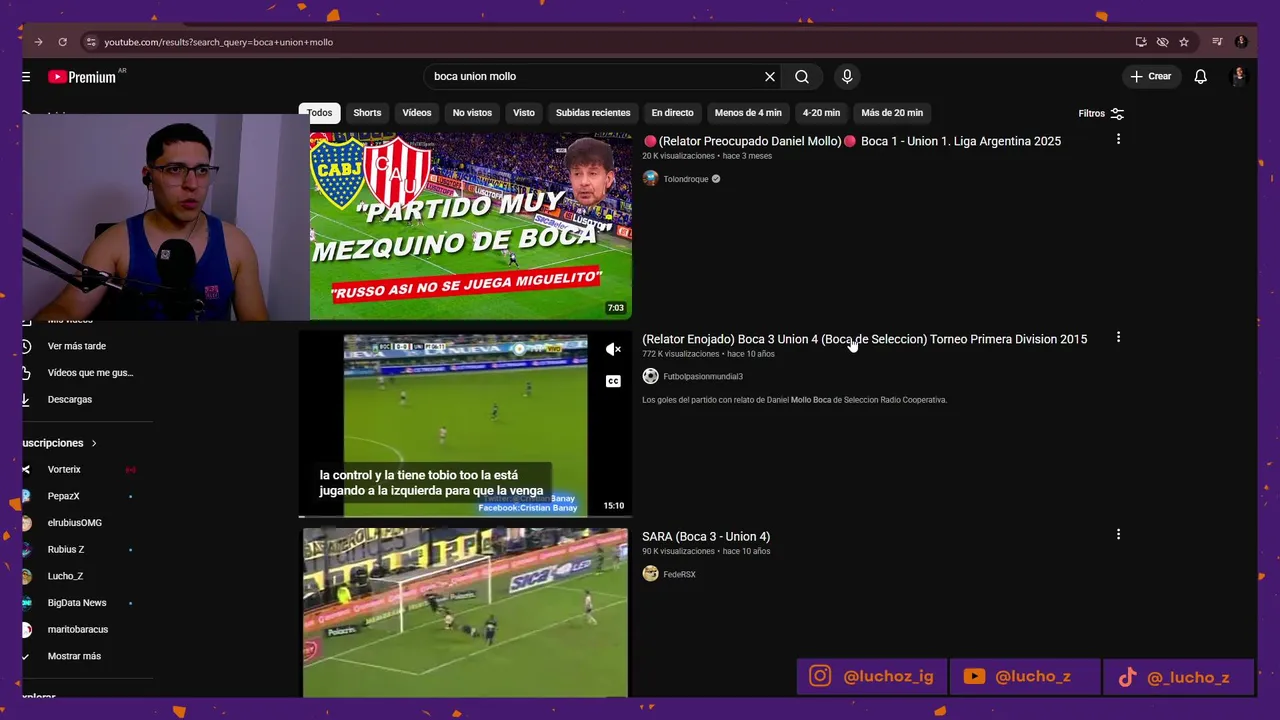Screen dimensions: 1280x720
Task: Click the Tolondroque channel name
Action: click(685, 179)
